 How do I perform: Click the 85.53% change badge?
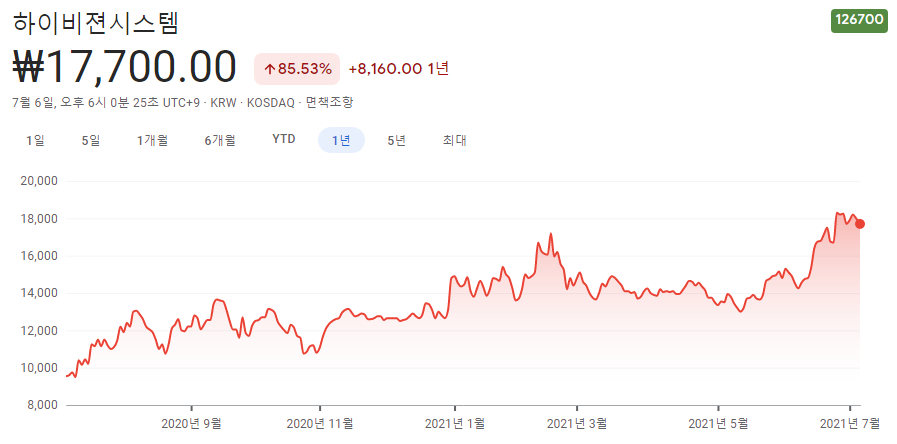[x=297, y=69]
